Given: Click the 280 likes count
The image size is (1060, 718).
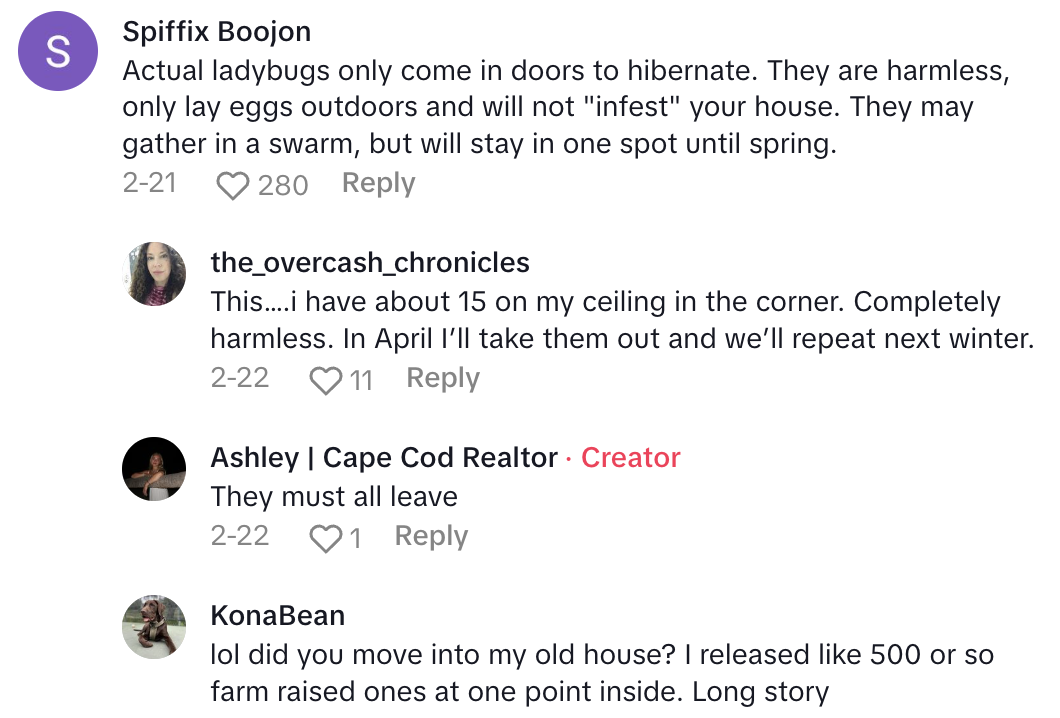Looking at the screenshot, I should point(283,185).
